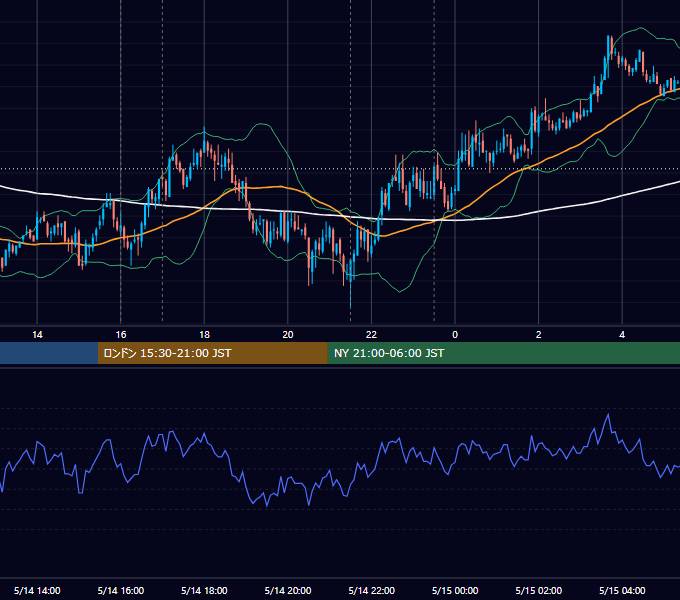
Task: Click the 5/14 18:00 time label
Action: click(204, 590)
